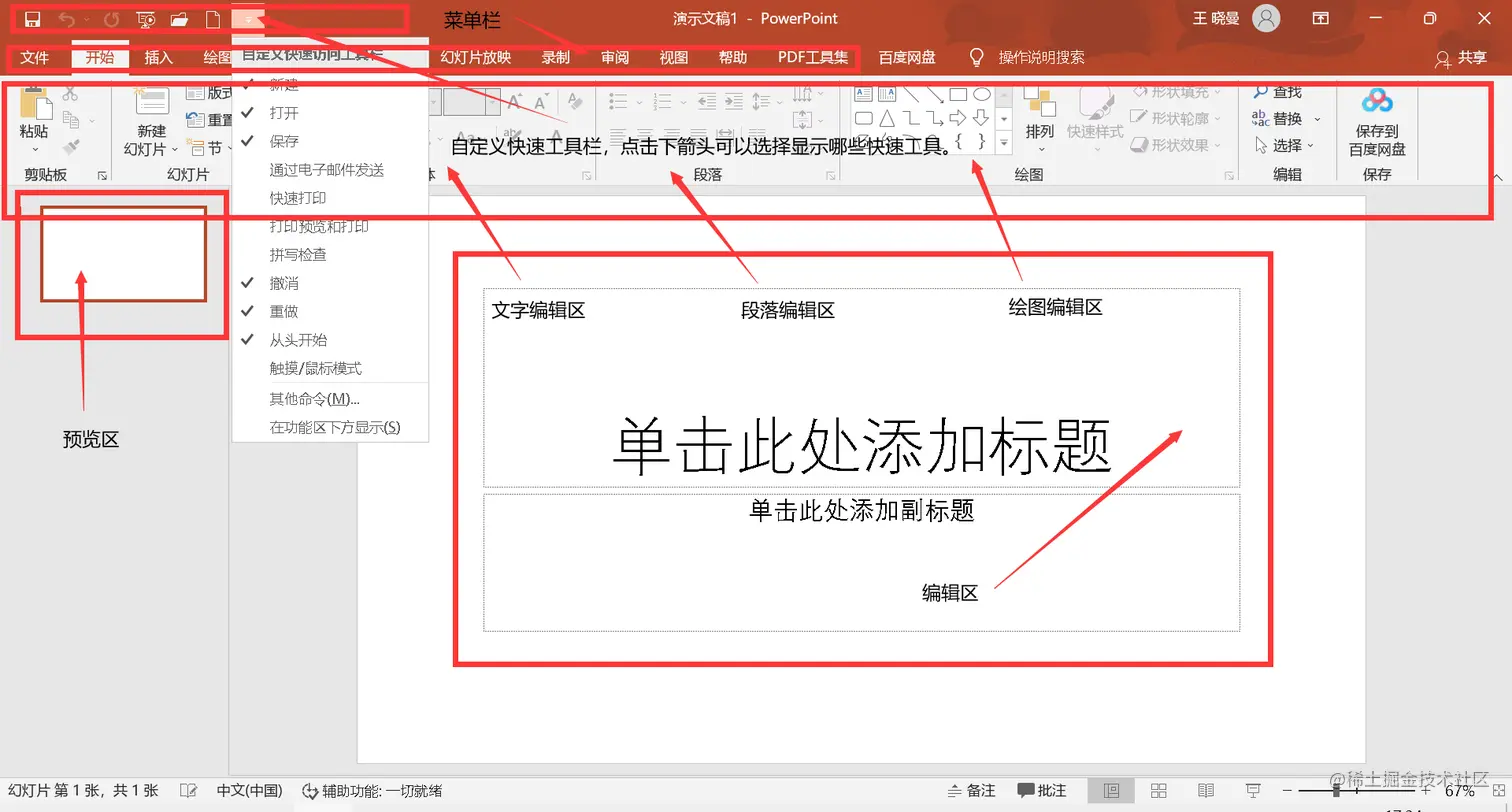This screenshot has width=1512, height=812.
Task: Open the Clipboard group dialog launcher
Action: pos(102,176)
